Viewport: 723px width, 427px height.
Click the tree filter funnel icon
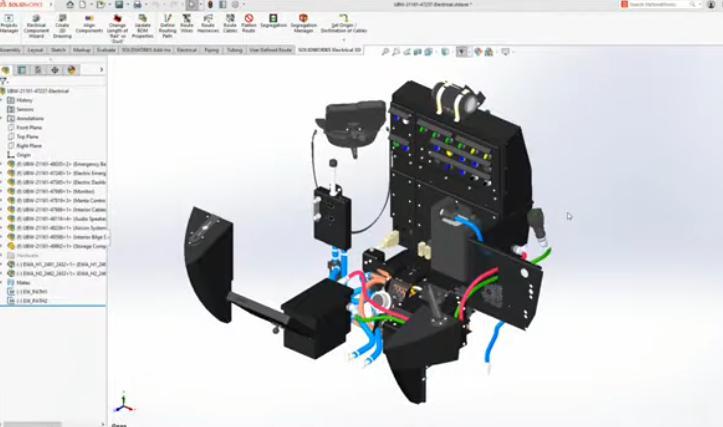coord(4,81)
